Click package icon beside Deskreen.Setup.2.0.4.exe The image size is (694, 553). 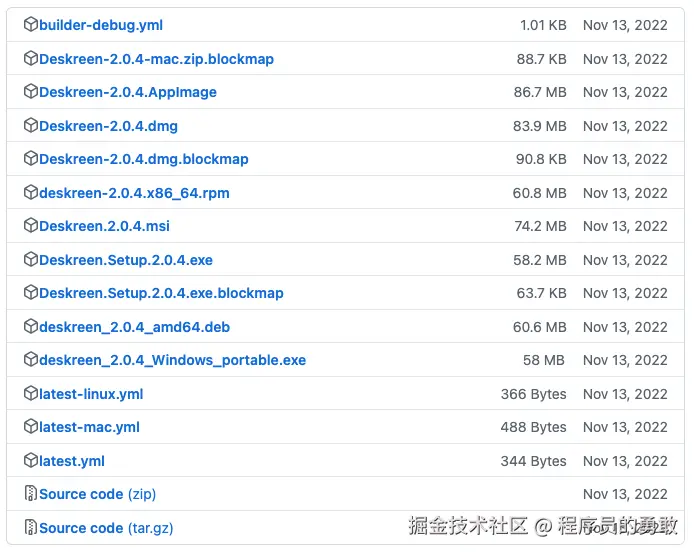coord(31,259)
